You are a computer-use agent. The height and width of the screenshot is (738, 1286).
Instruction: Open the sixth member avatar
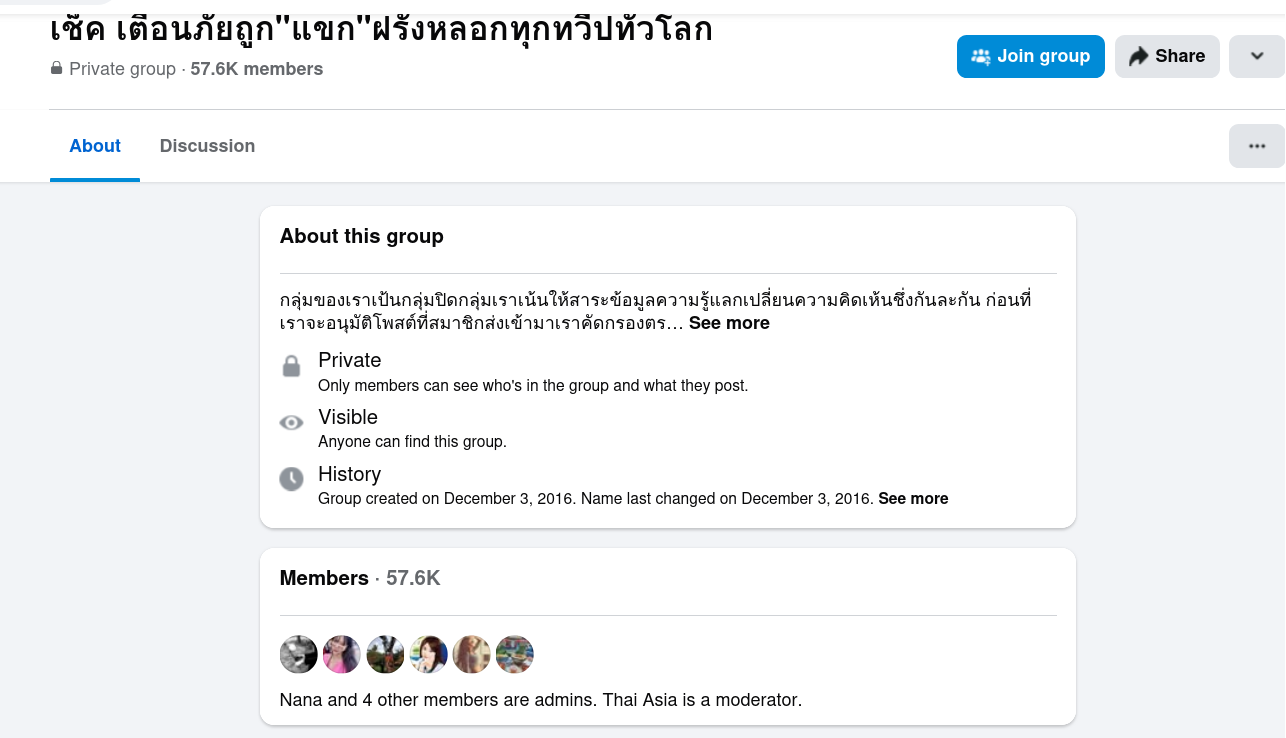(515, 655)
